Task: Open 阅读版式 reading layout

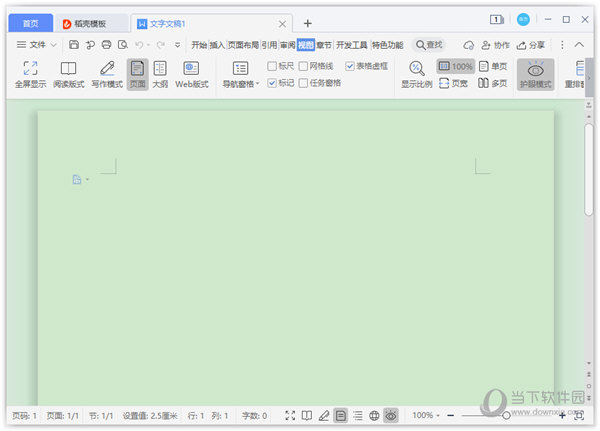Action: (x=68, y=75)
